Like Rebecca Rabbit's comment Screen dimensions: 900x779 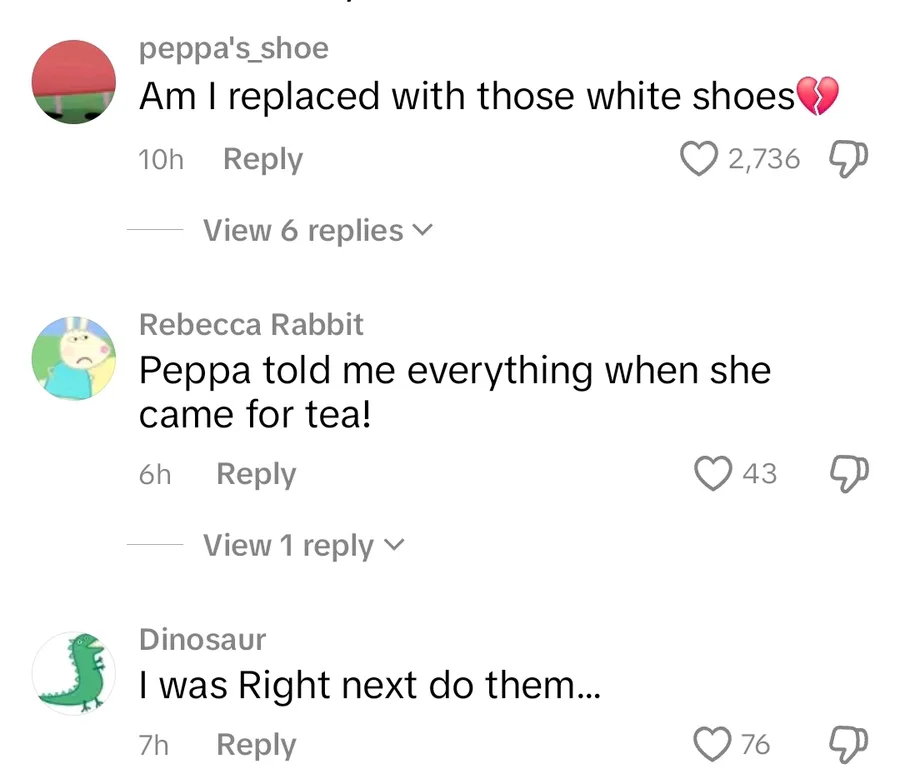pyautogui.click(x=713, y=473)
